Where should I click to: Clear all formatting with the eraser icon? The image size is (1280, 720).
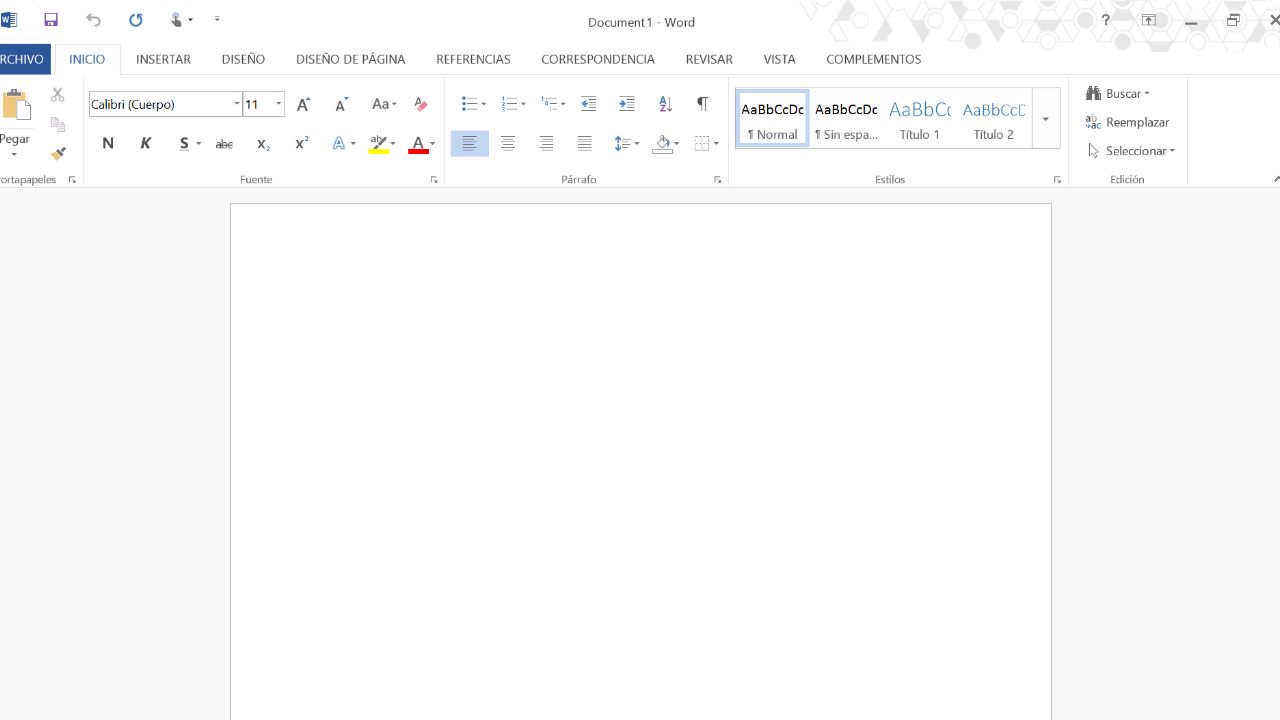click(421, 104)
